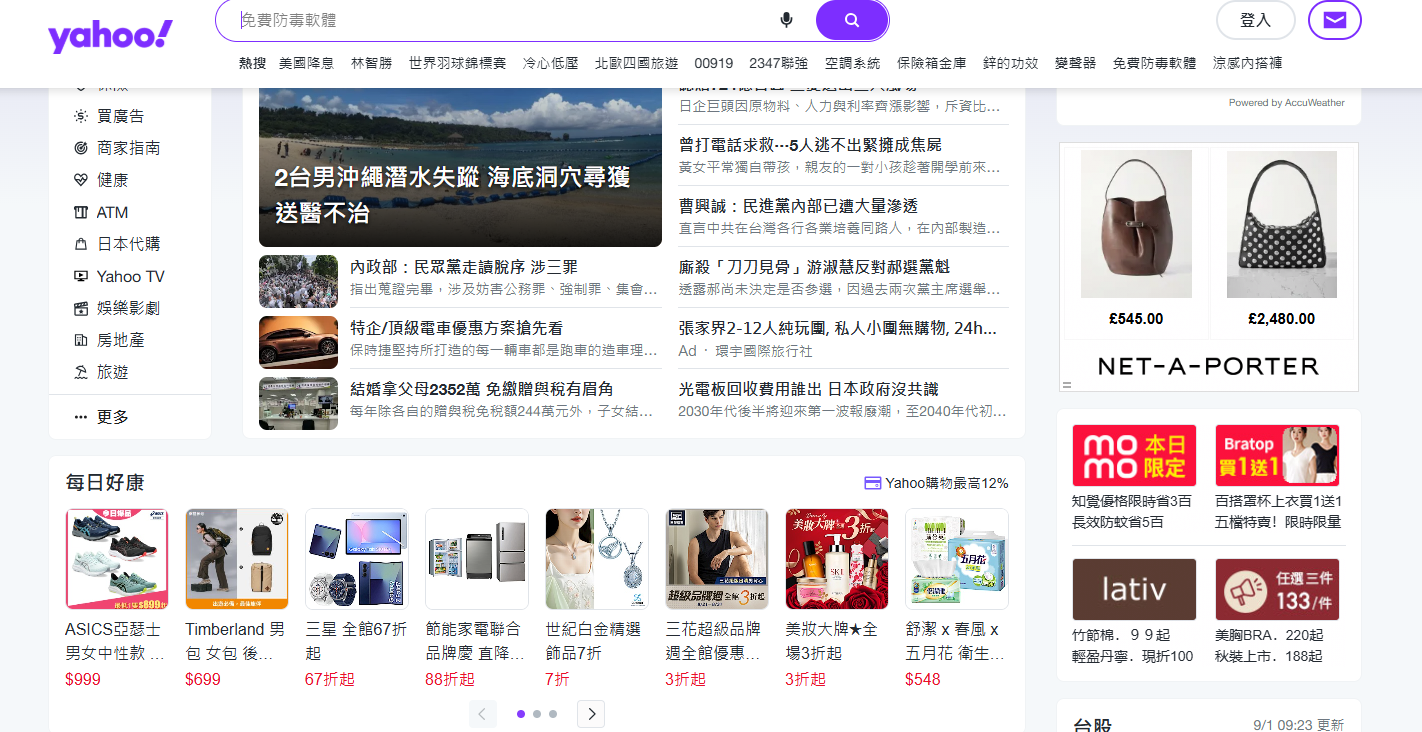Click in the search input field

(500, 20)
